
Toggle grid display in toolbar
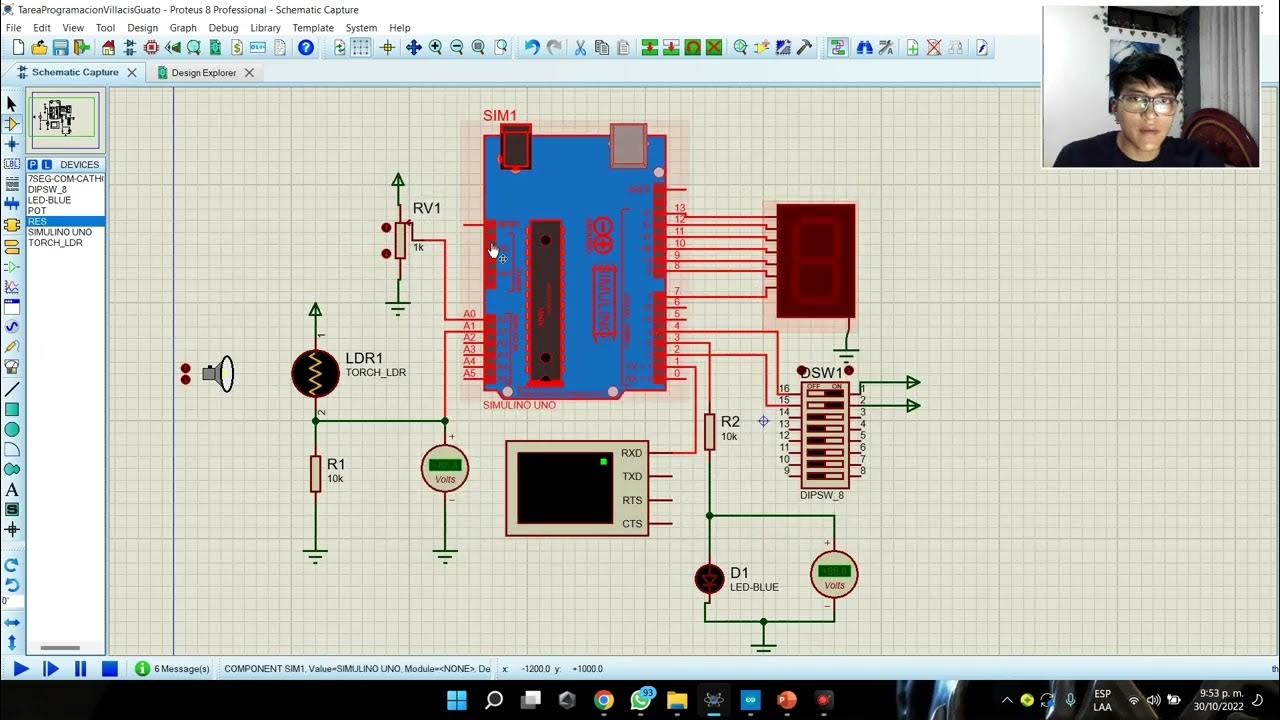(x=361, y=47)
